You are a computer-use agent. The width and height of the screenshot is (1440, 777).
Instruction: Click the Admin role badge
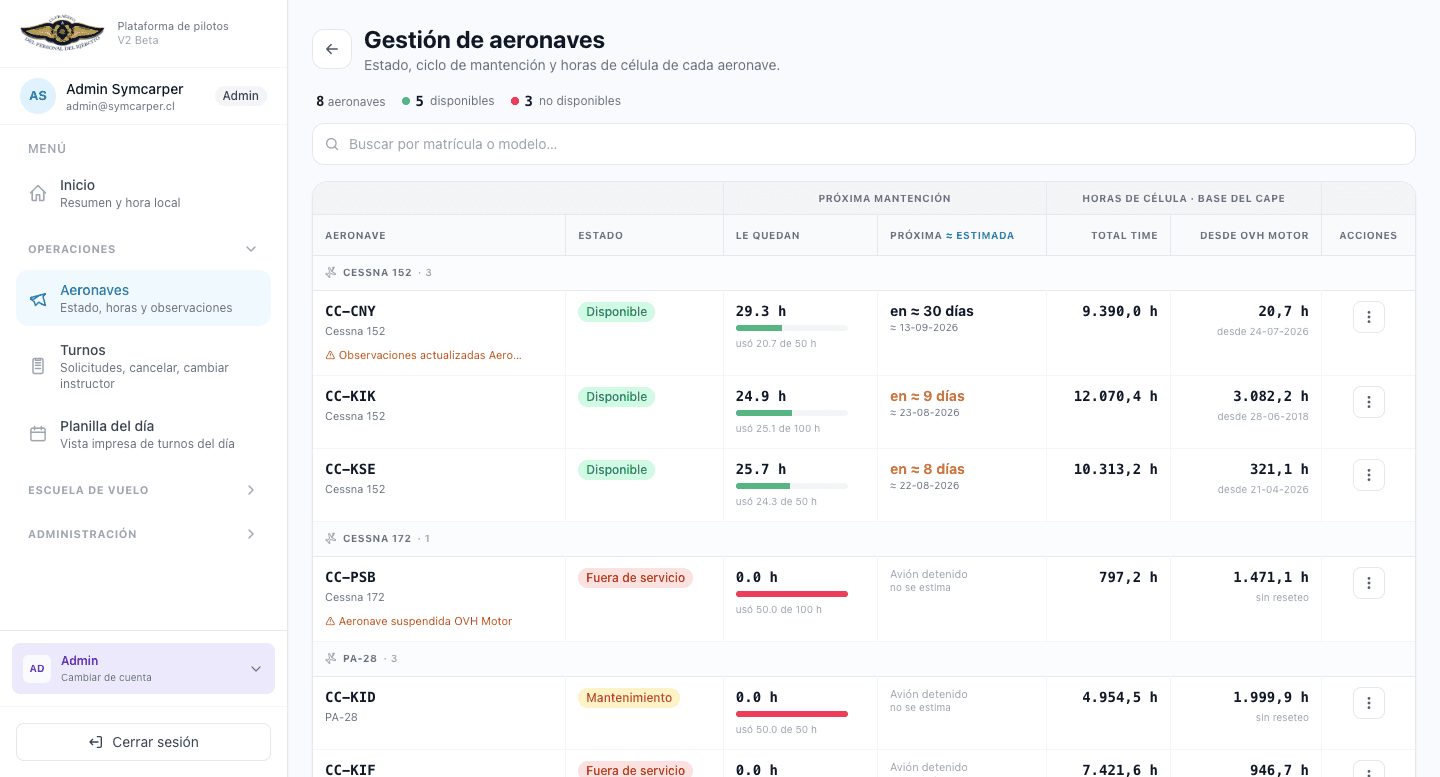point(240,96)
